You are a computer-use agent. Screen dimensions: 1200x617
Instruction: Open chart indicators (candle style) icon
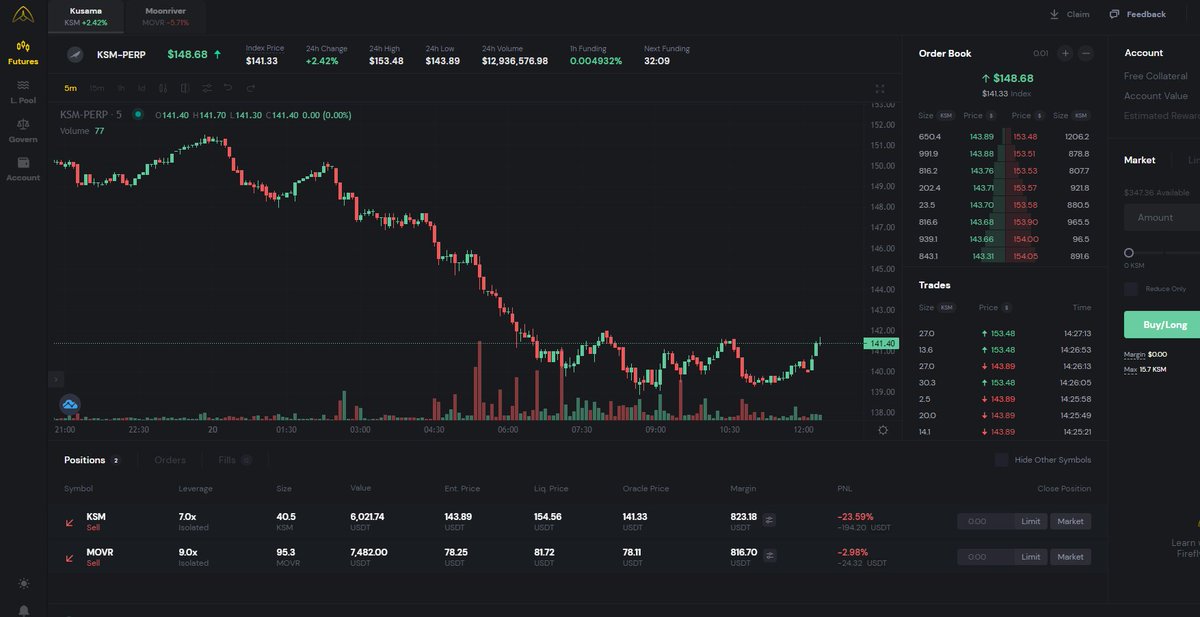pyautogui.click(x=163, y=88)
